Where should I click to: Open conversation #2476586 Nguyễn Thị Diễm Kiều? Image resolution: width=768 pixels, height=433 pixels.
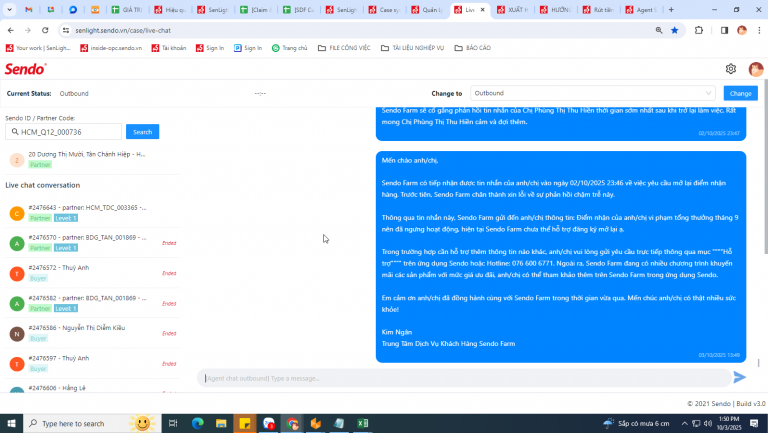click(x=92, y=333)
